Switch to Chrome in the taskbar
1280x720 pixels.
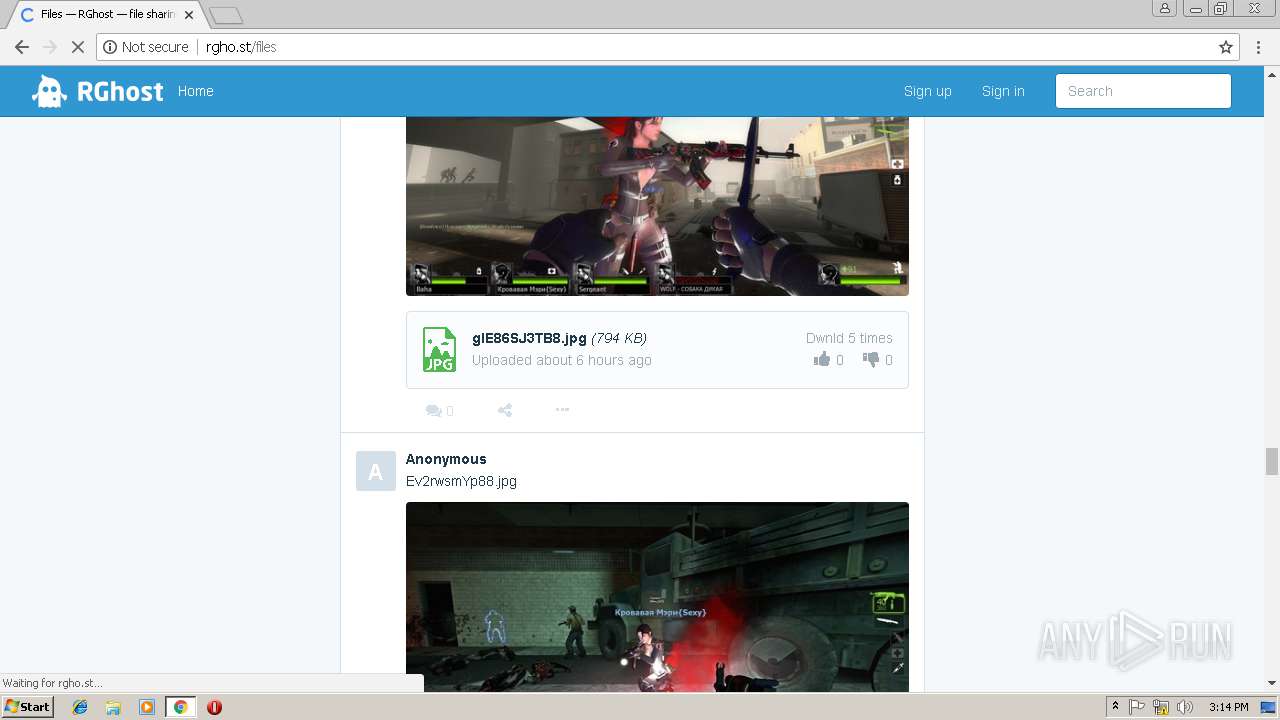tap(180, 707)
